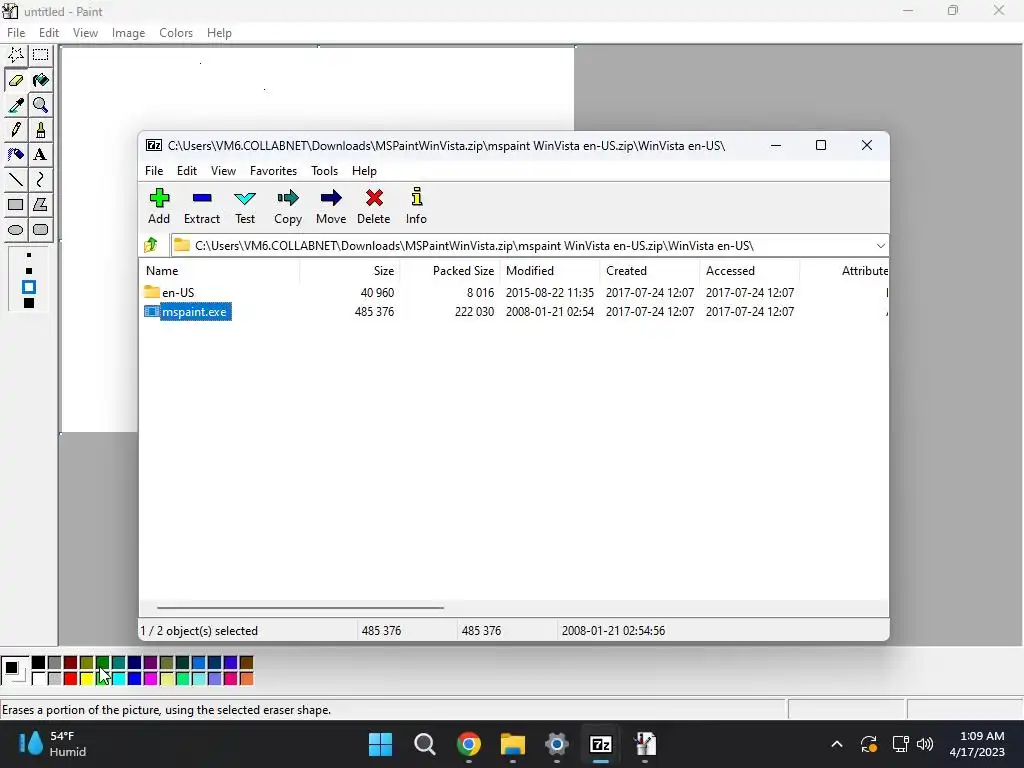
Task: Select the Ellipse tool in Paint
Action: click(16, 229)
